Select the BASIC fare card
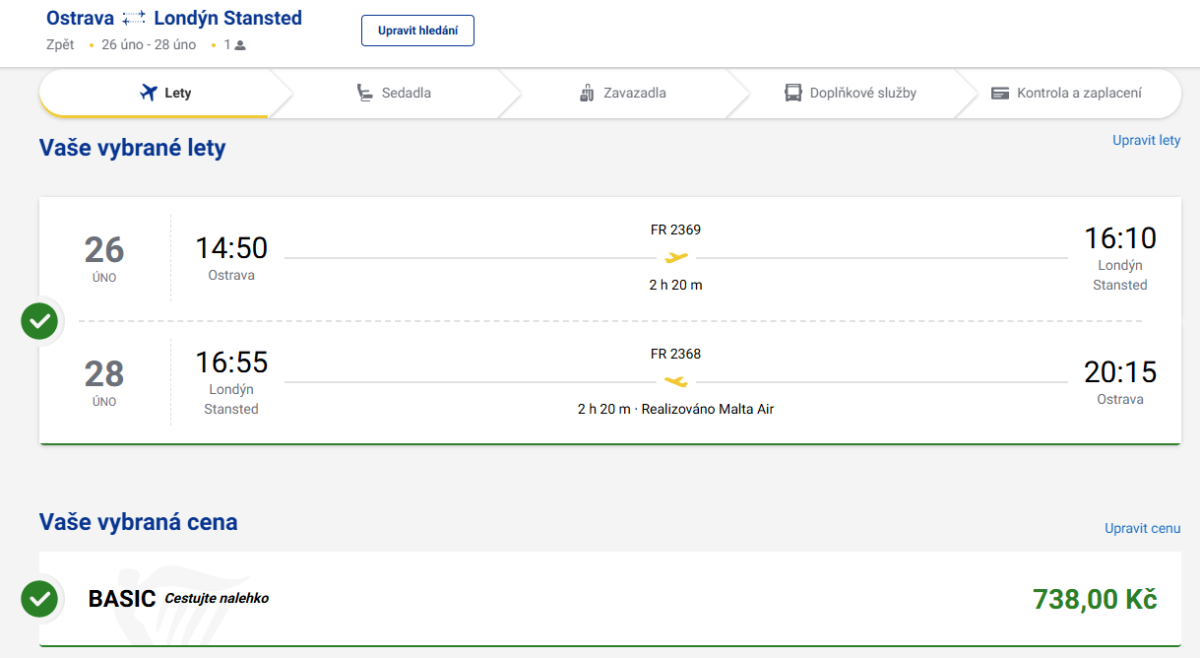1200x658 pixels. pos(600,599)
